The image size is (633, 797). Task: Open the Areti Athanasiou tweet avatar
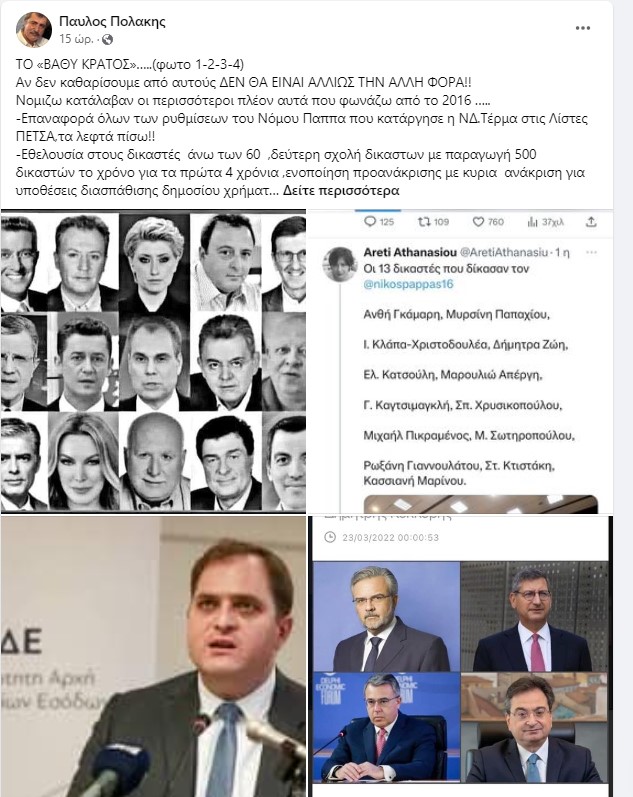340,264
